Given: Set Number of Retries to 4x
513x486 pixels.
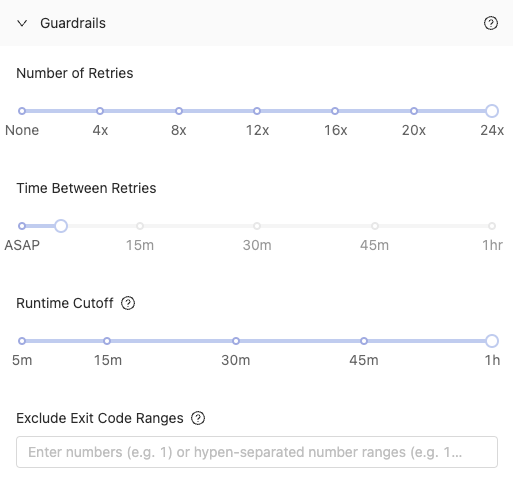Looking at the screenshot, I should 100,111.
